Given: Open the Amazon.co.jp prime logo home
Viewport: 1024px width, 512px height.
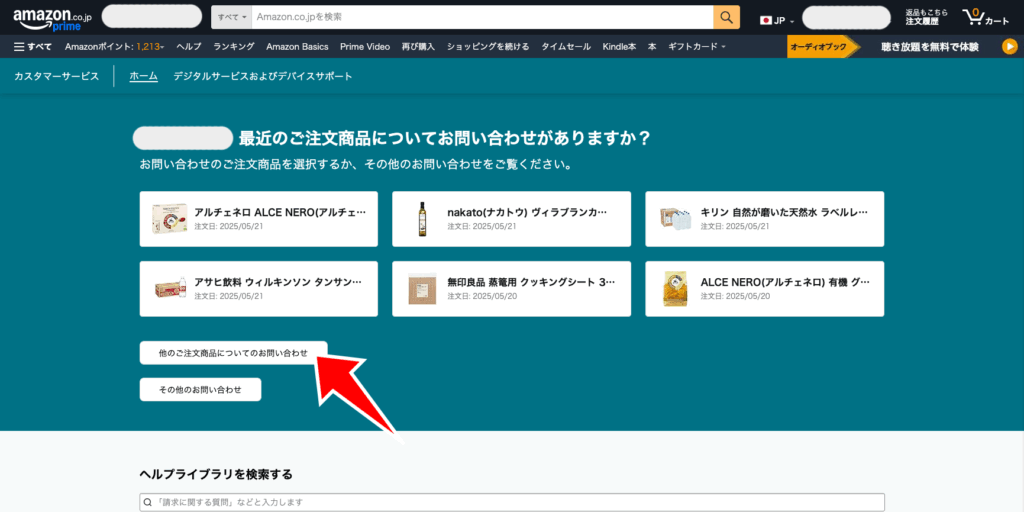Looking at the screenshot, I should (x=52, y=19).
